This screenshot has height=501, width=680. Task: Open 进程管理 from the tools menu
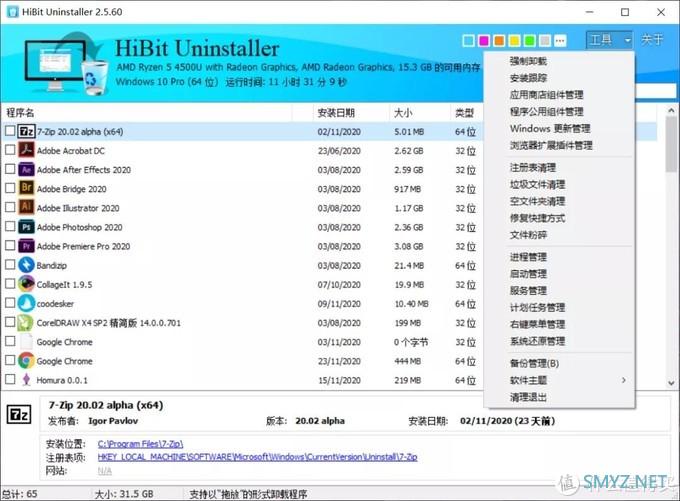[x=528, y=257]
